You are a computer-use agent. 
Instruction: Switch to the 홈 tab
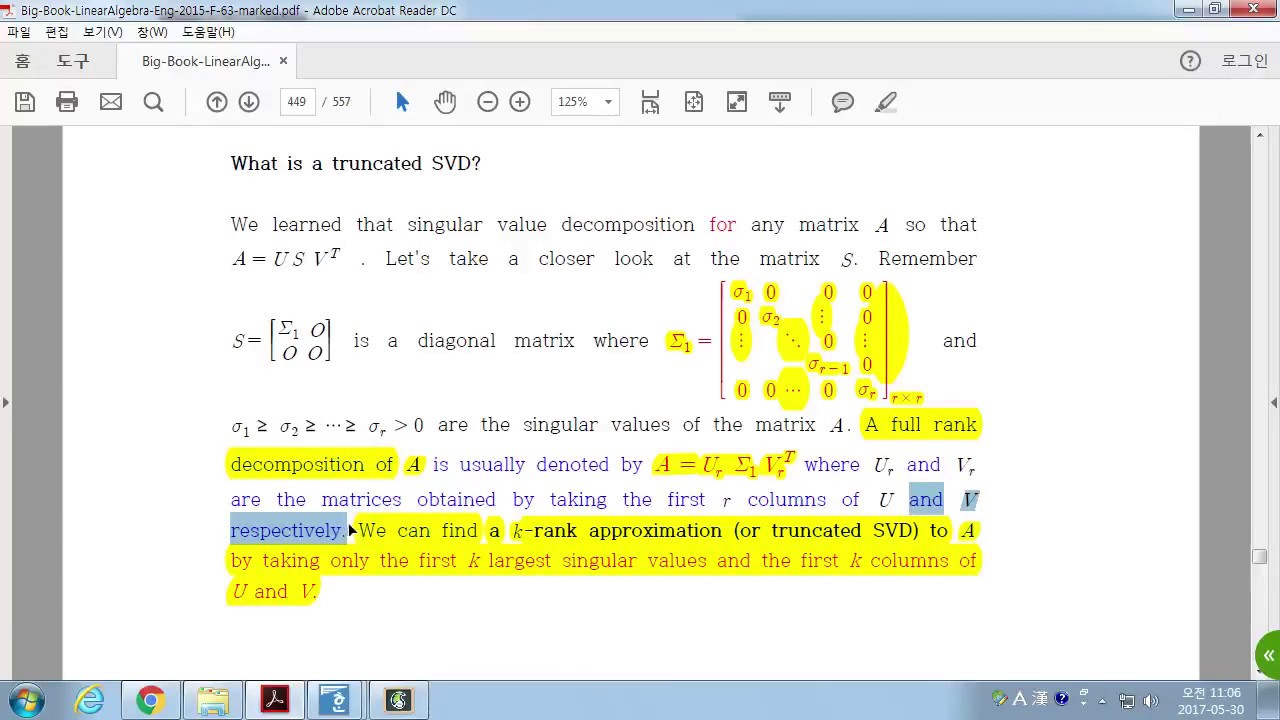pos(22,61)
